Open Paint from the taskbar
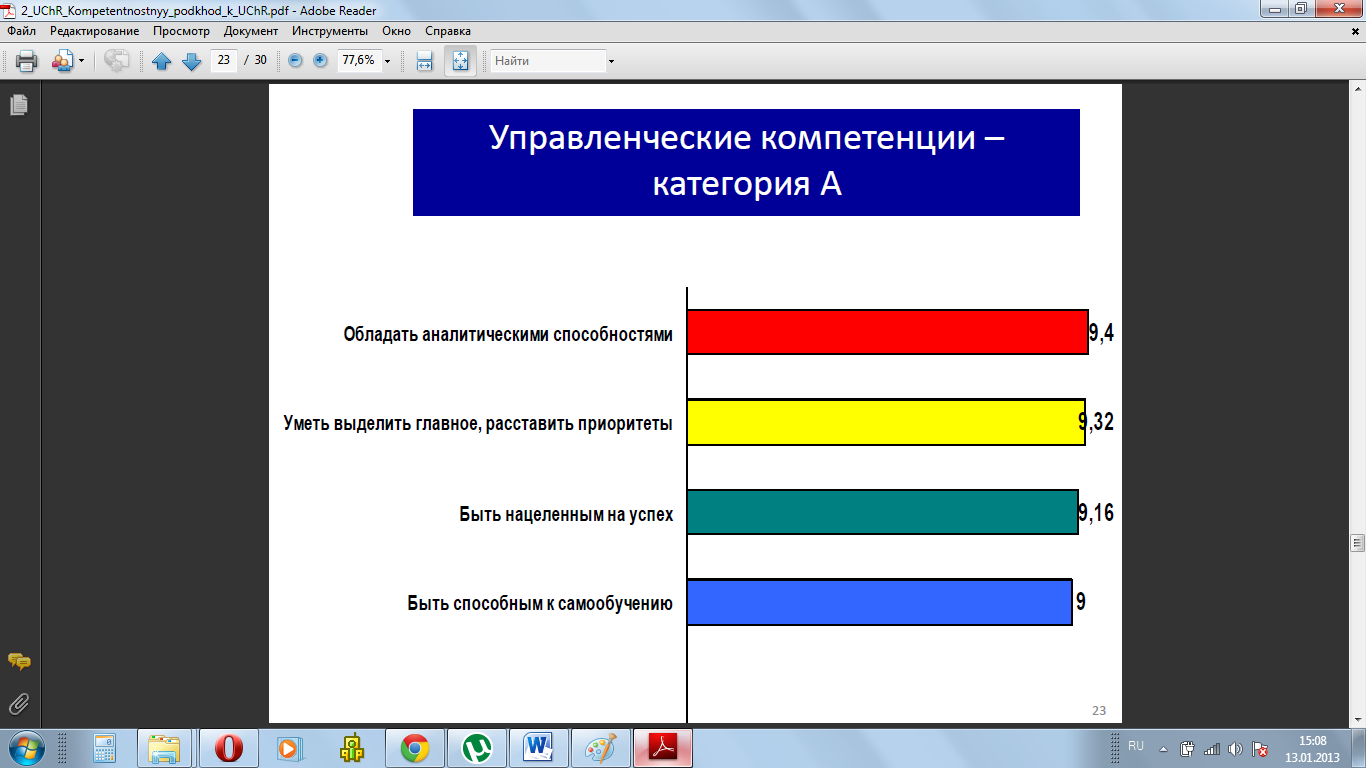The width and height of the screenshot is (1366, 768). 601,748
